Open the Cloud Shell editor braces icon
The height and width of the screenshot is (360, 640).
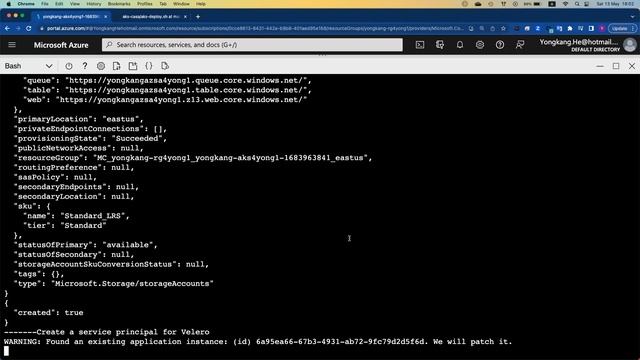click(149, 66)
